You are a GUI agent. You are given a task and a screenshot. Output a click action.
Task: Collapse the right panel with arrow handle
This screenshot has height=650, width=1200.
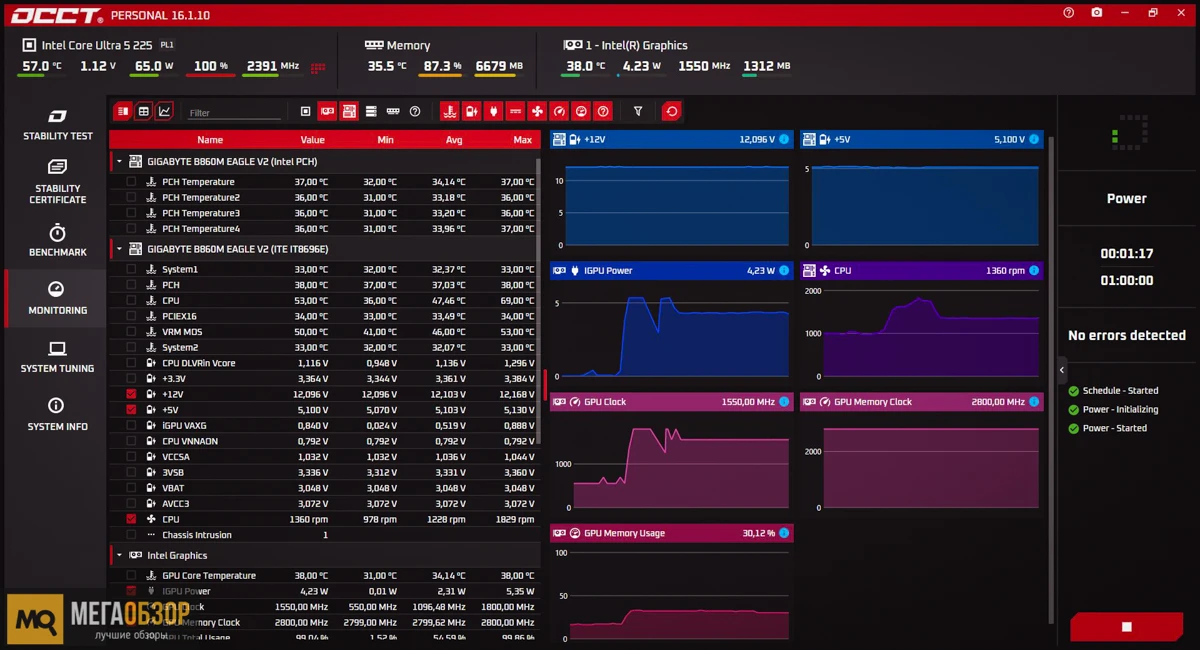[1062, 370]
